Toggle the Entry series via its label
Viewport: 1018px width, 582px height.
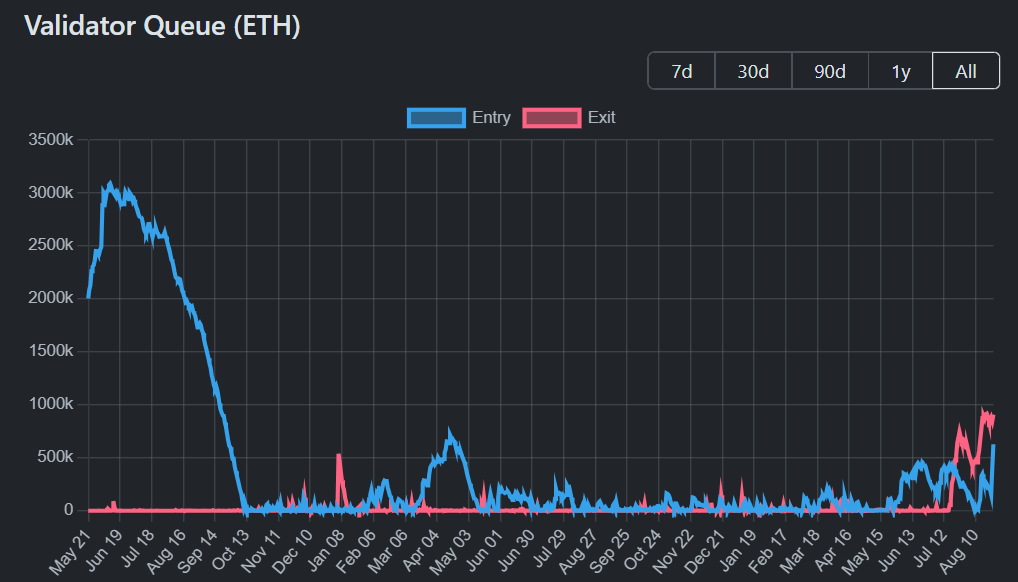point(491,118)
